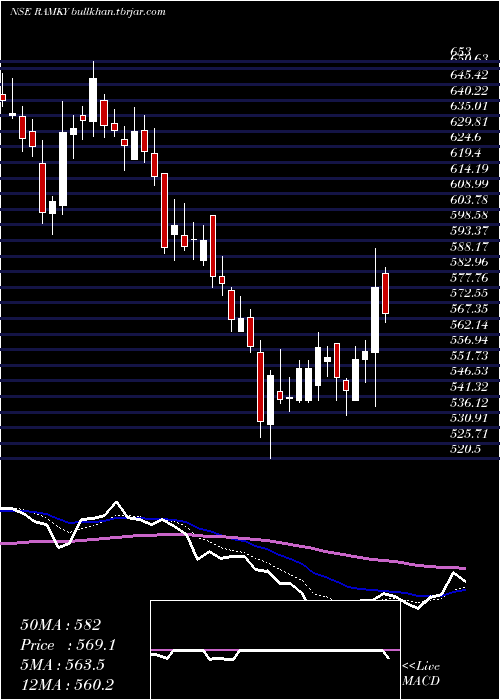The height and width of the screenshot is (700, 500).
Task: Click the 567.35 price axis label
Action: [x=469, y=308]
